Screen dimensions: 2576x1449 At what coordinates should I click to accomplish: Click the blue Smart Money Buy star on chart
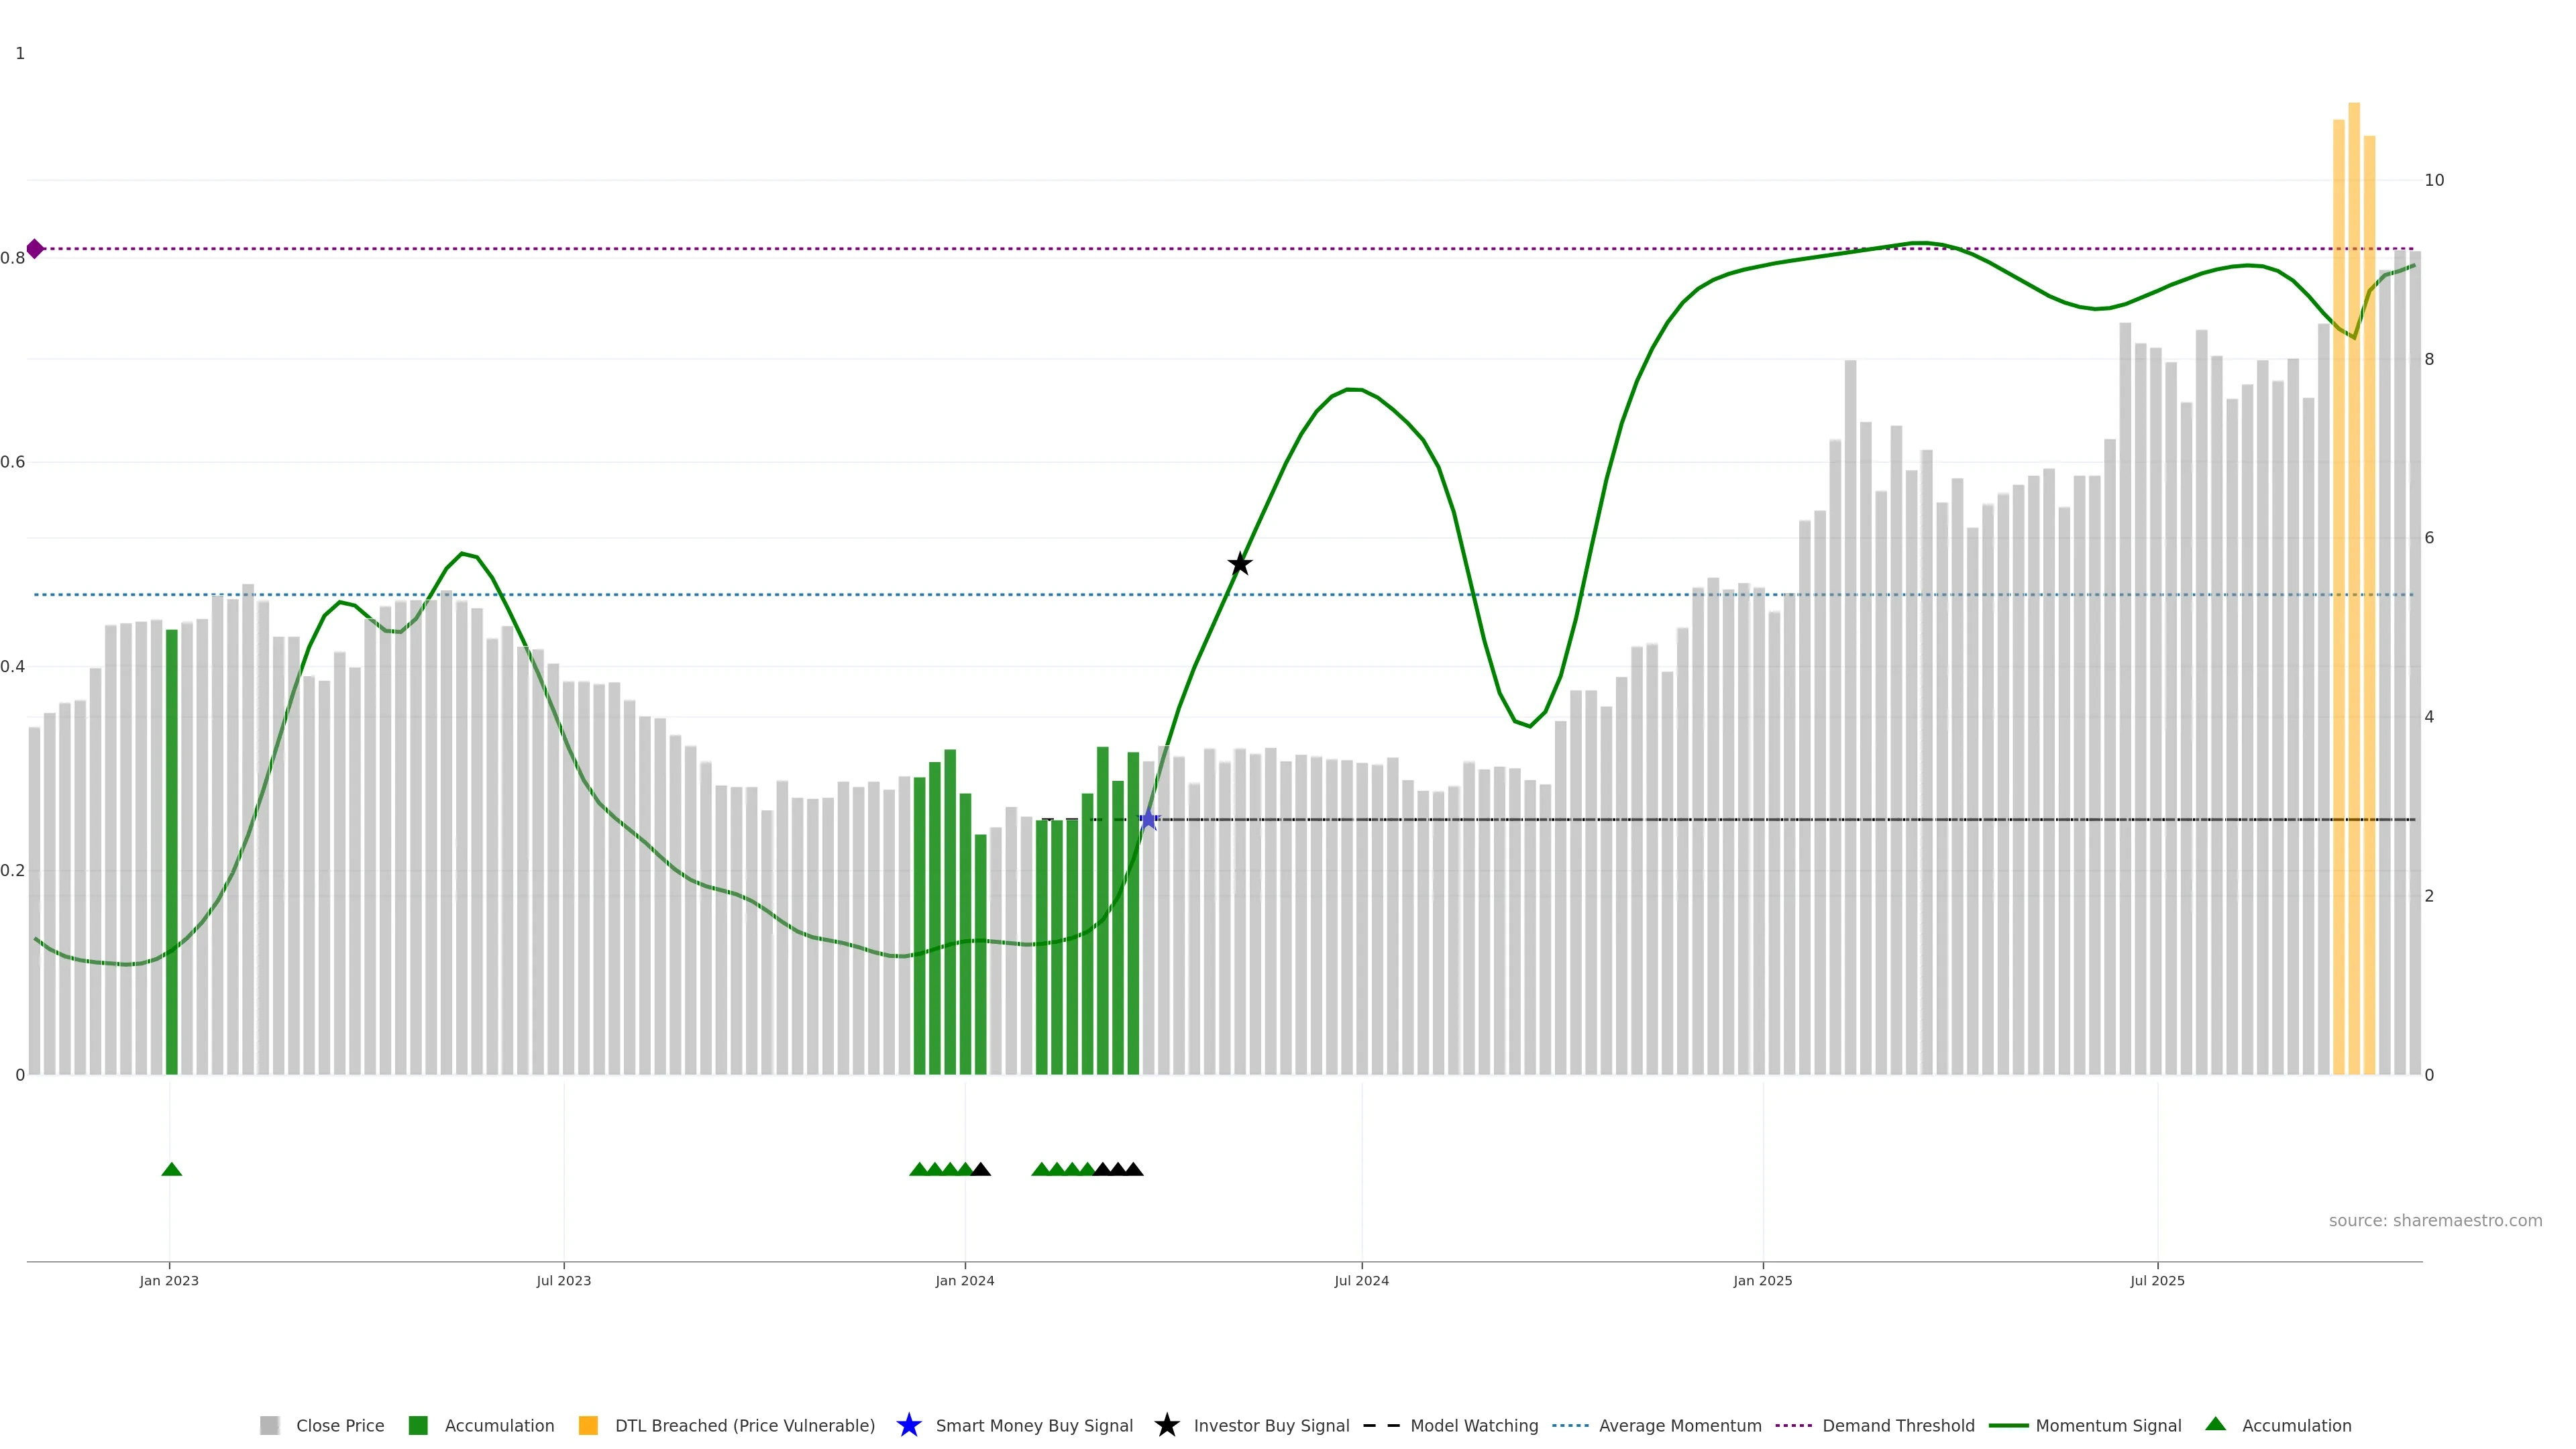pos(1149,820)
